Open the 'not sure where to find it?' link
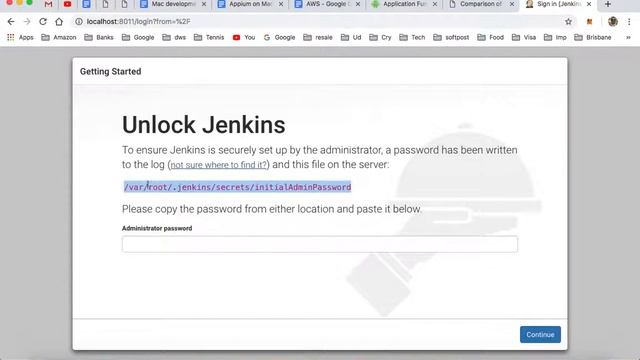The height and width of the screenshot is (360, 640). click(218, 165)
